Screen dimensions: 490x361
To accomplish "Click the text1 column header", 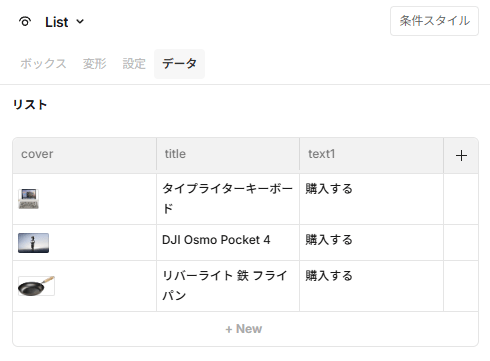I will click(x=371, y=155).
